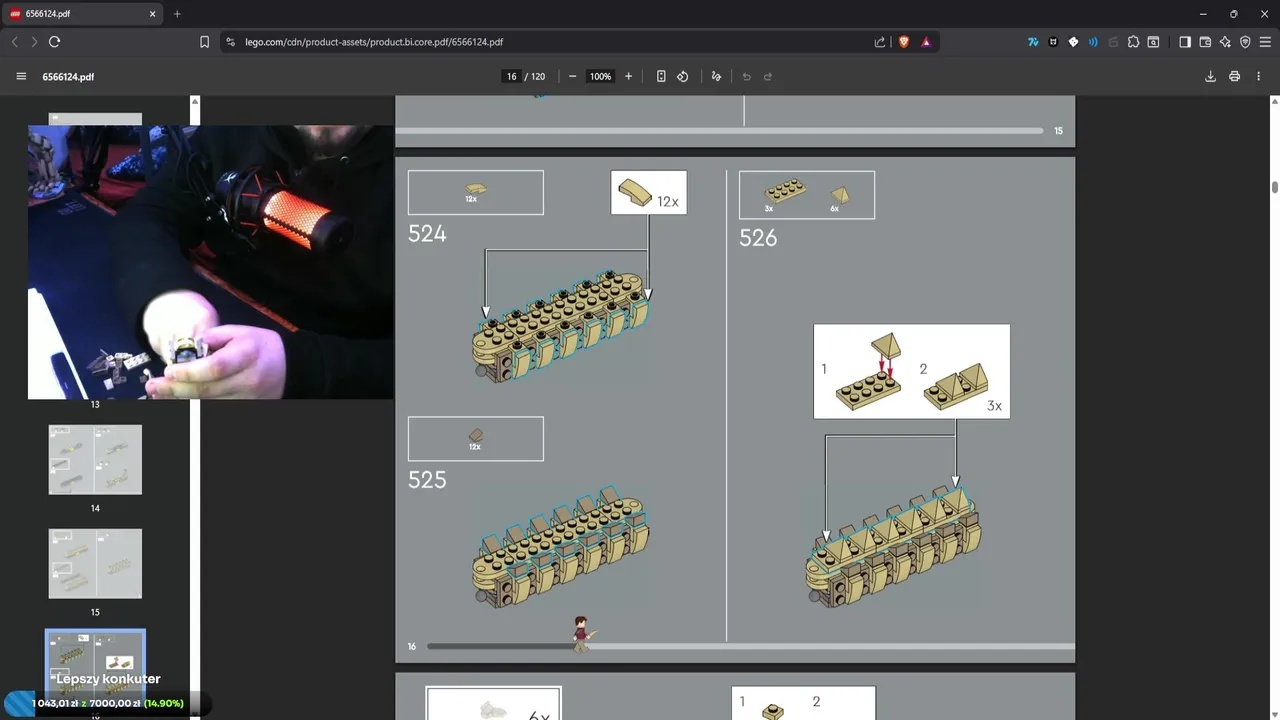Reload the page in the browser
The width and height of the screenshot is (1280, 720).
[55, 42]
